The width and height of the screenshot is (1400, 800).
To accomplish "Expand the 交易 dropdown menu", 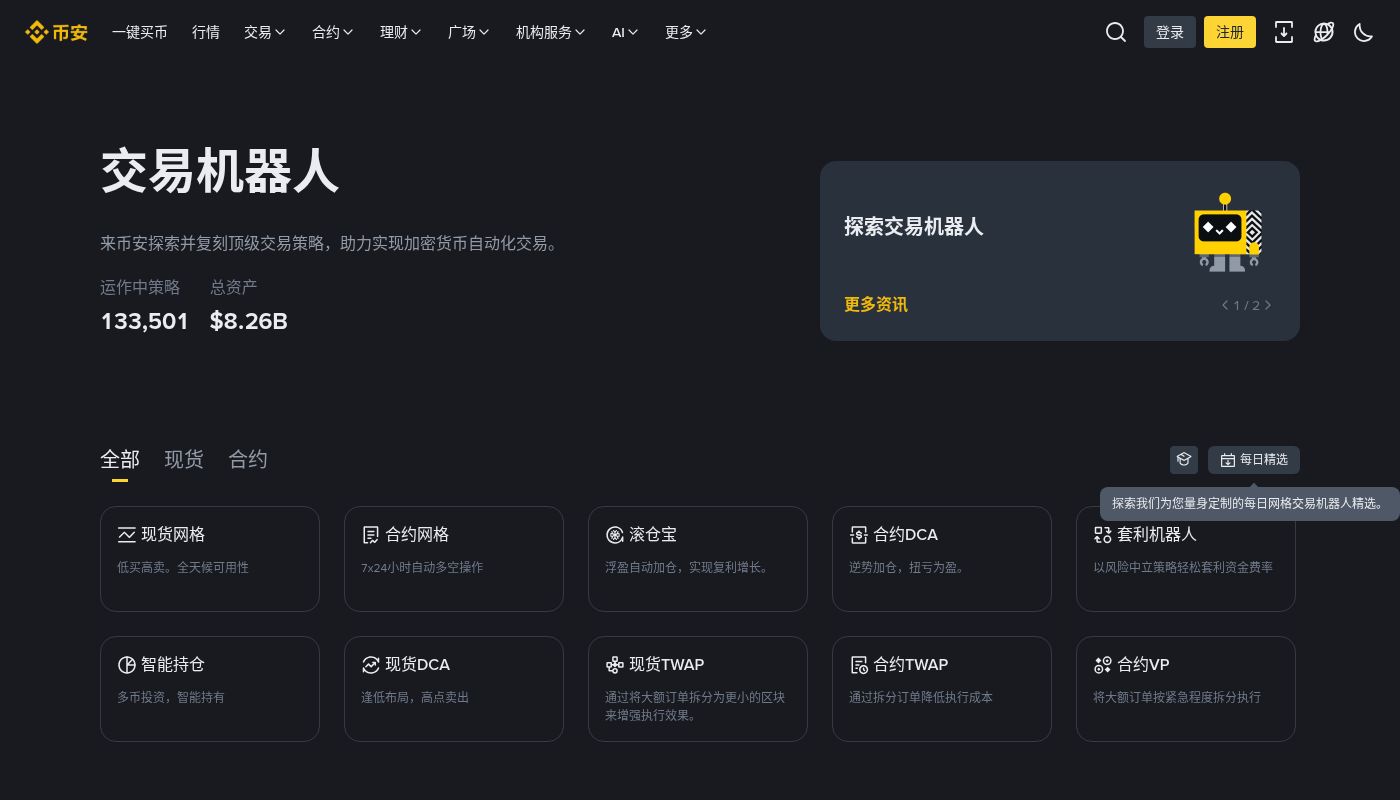I will (x=265, y=32).
